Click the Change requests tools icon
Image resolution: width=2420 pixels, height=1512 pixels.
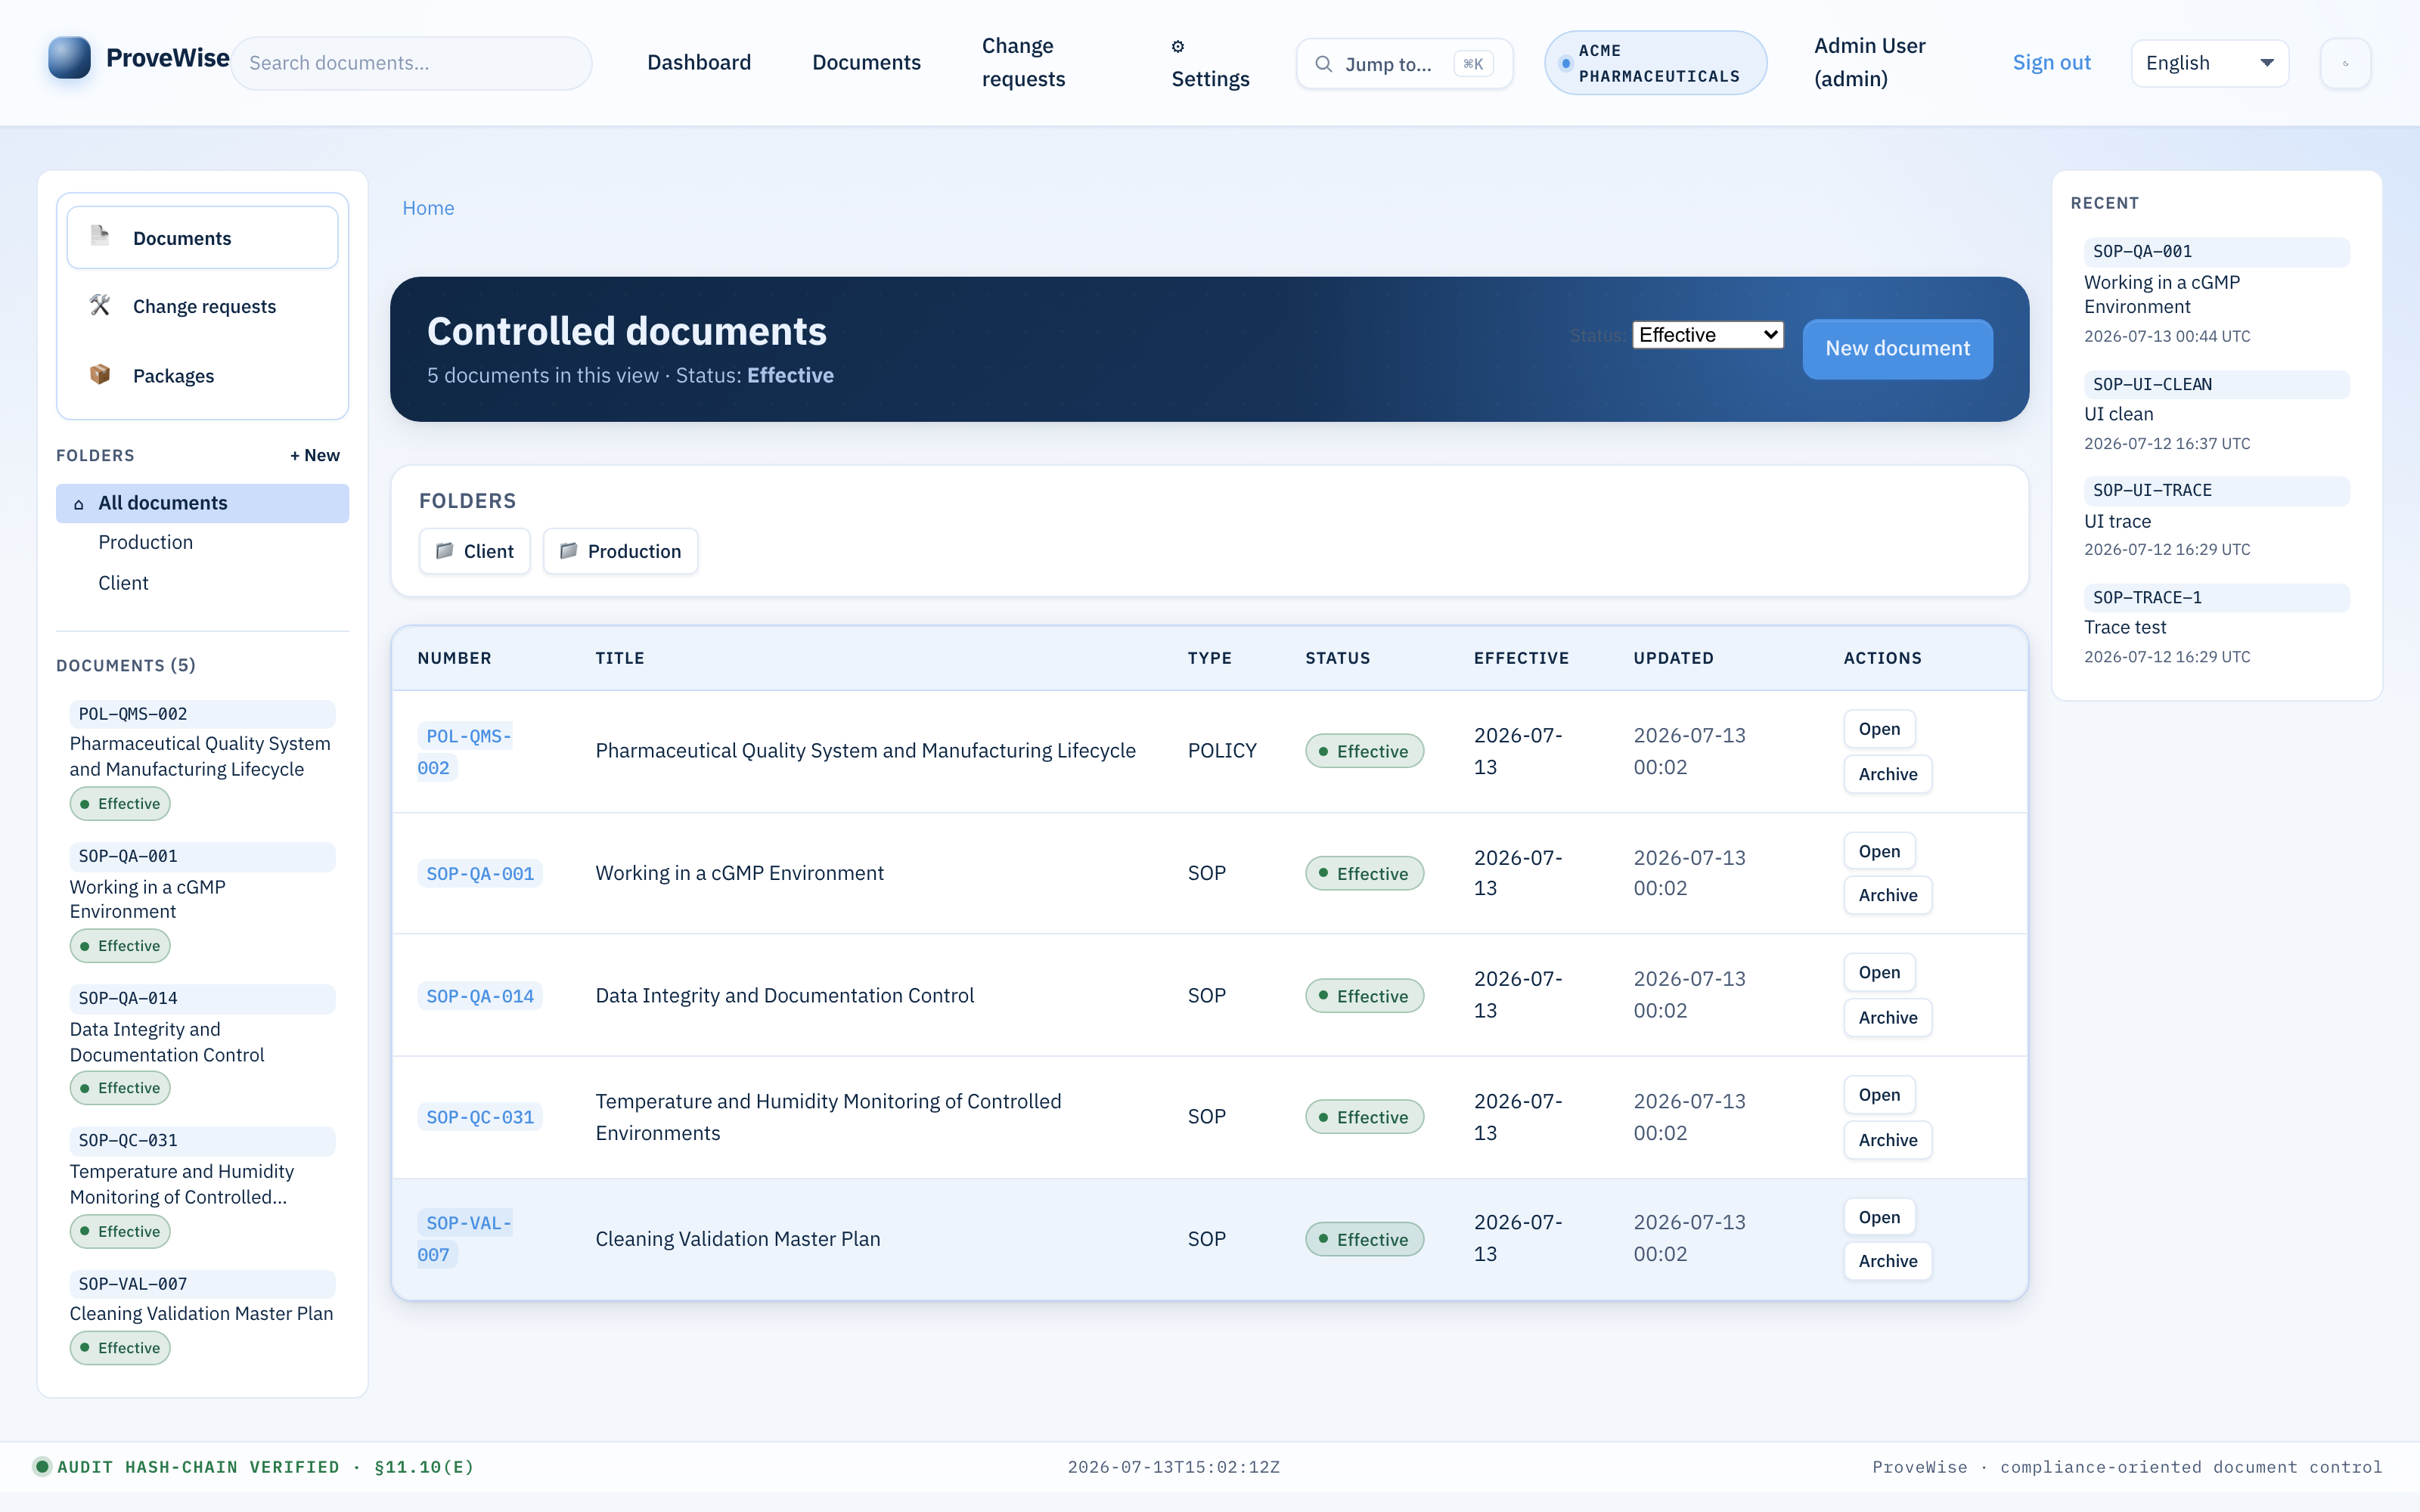tap(100, 305)
